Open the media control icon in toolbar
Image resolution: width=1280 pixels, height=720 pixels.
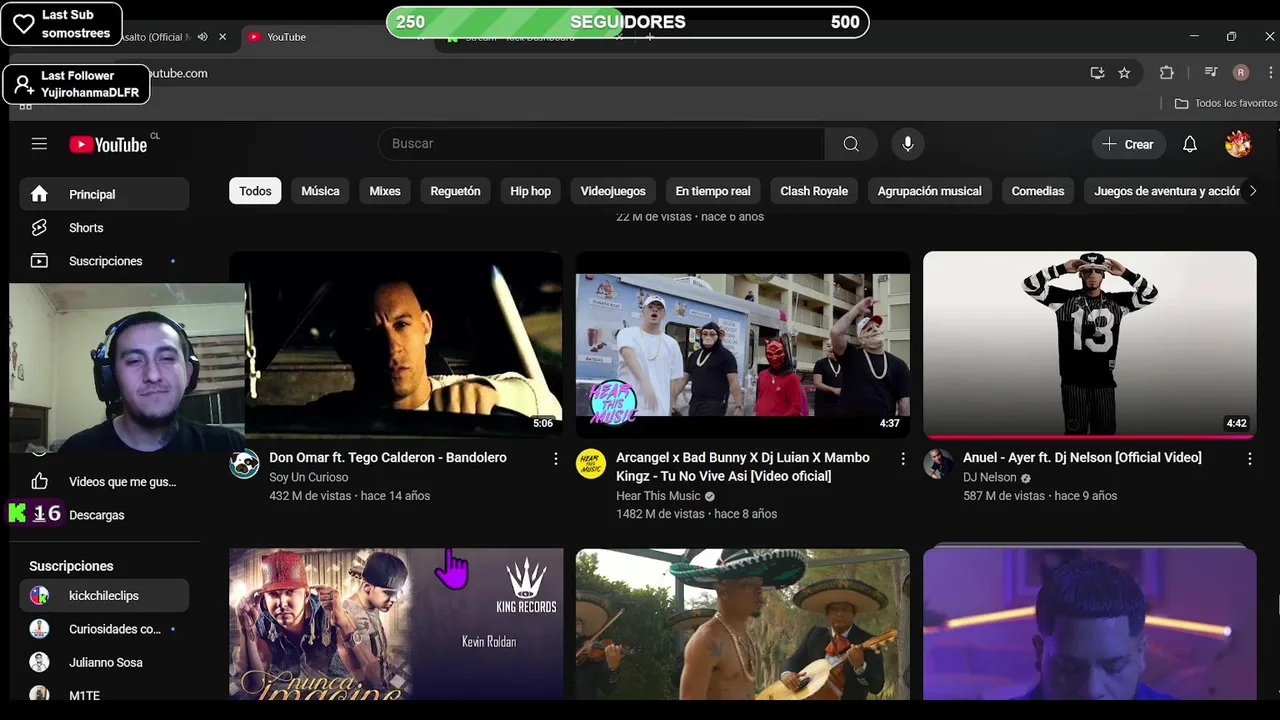[x=1211, y=72]
